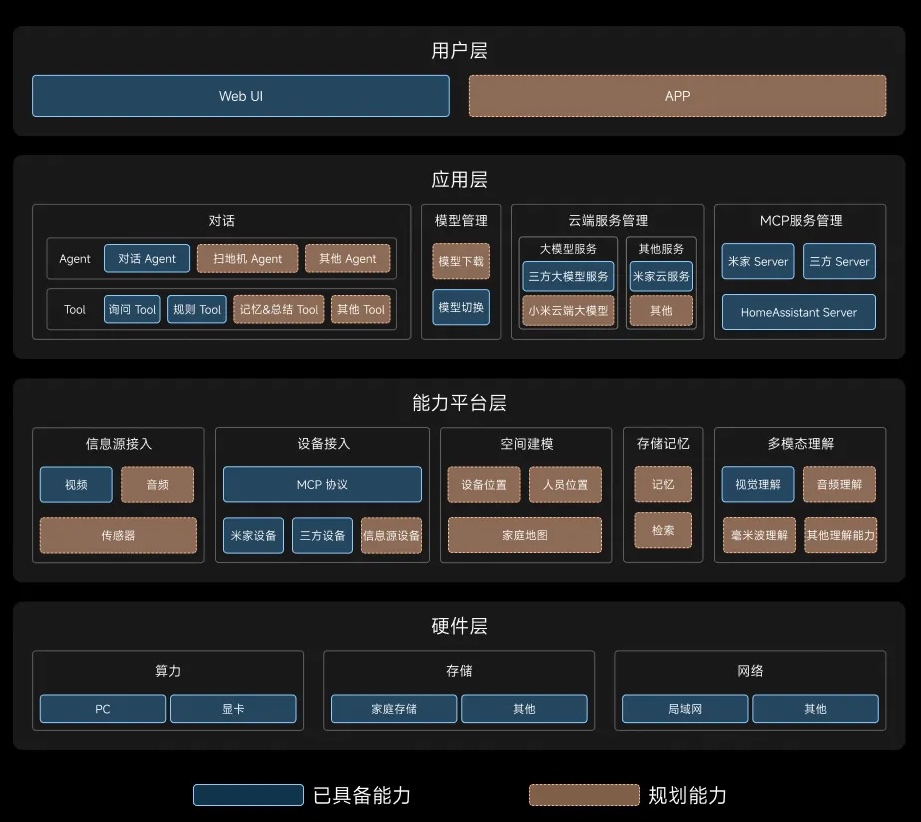
Task: Click the brown 规划能力 legend swatch
Action: (x=584, y=795)
